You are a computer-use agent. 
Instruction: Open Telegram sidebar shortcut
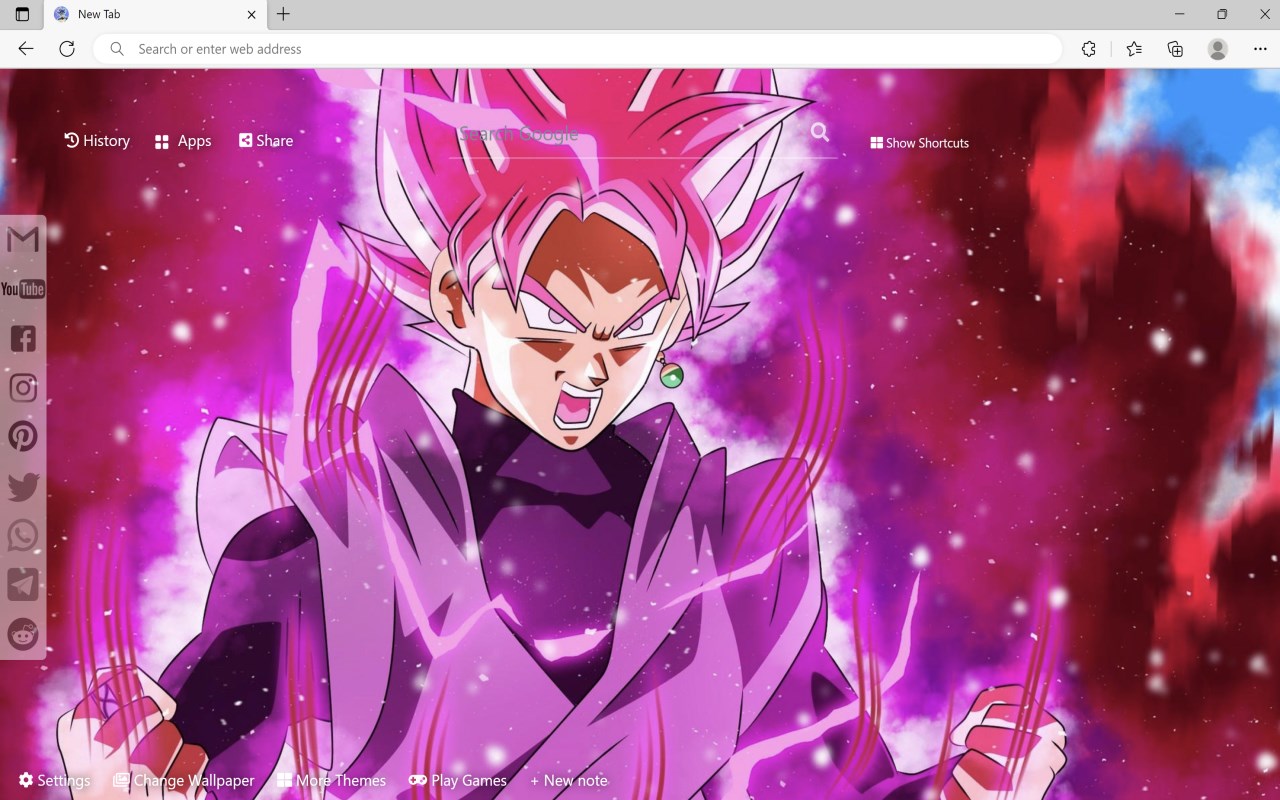[23, 584]
